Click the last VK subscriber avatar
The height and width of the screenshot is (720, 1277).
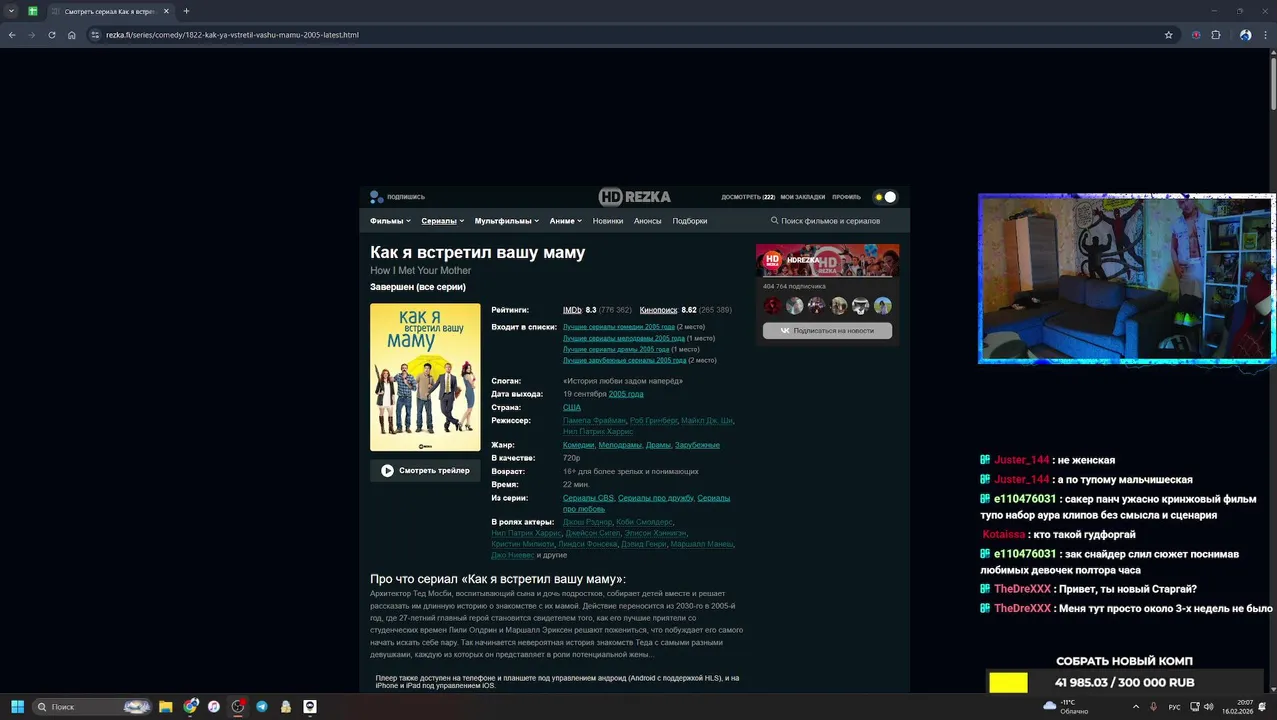[883, 306]
